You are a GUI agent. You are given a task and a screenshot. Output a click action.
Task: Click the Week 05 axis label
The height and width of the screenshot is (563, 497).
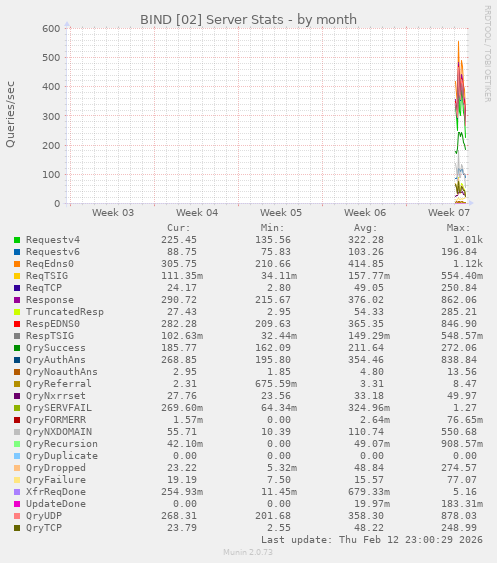[x=281, y=213]
